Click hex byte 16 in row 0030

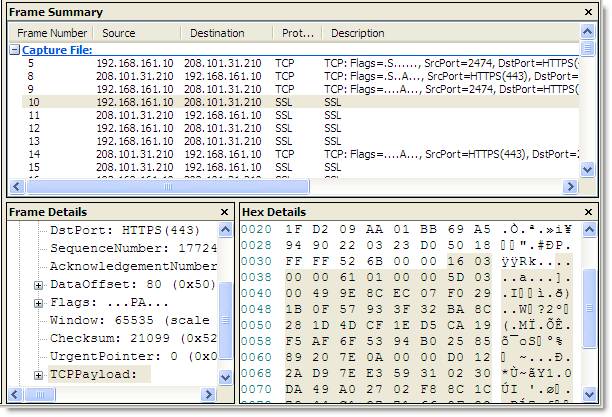tap(455, 261)
